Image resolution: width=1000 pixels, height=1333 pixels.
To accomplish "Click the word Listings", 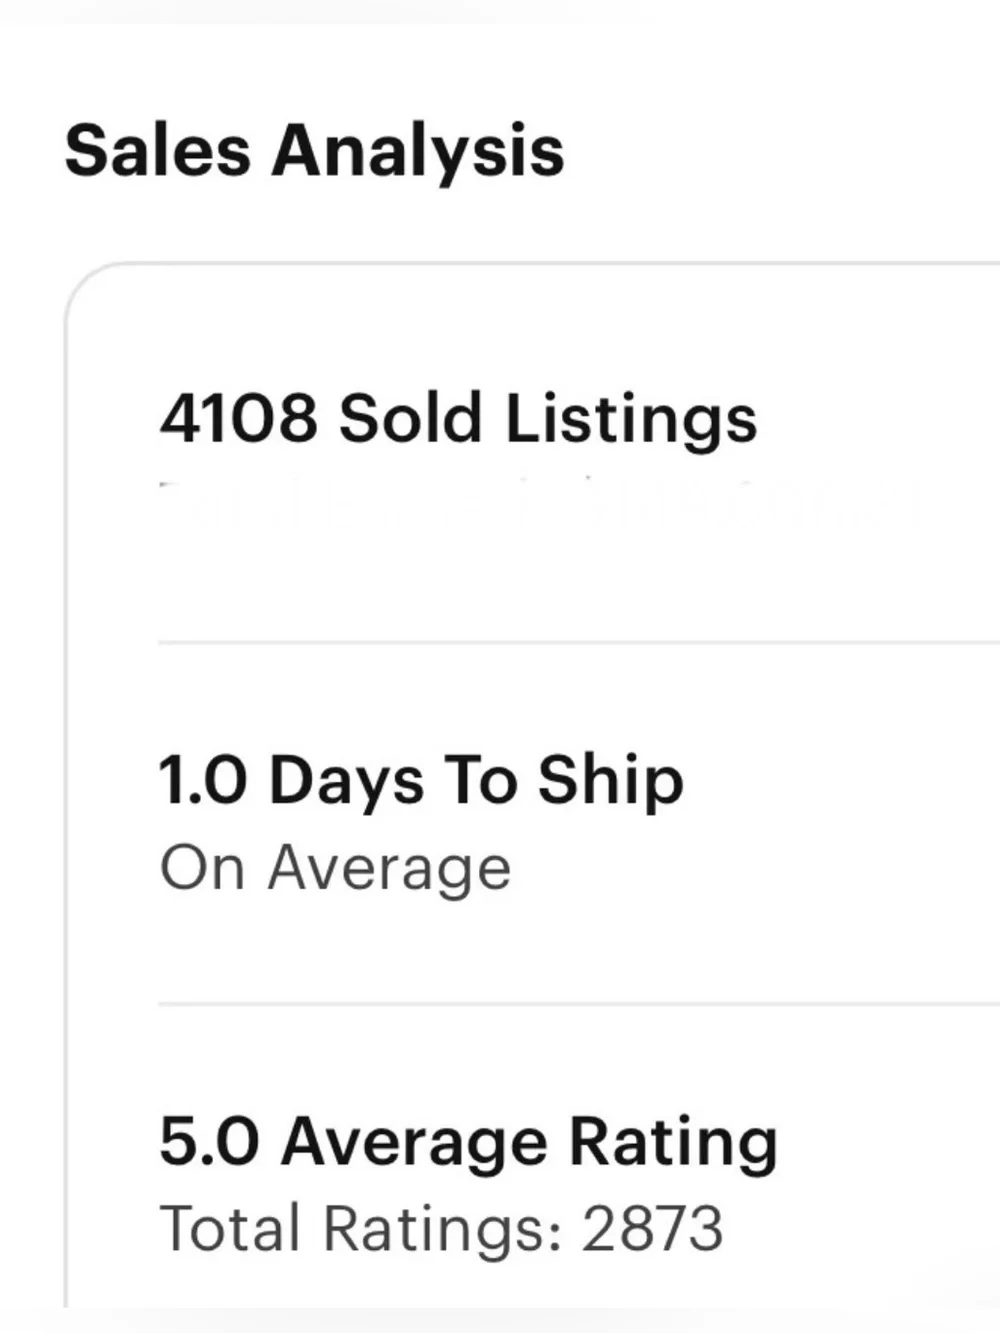I will (x=631, y=419).
